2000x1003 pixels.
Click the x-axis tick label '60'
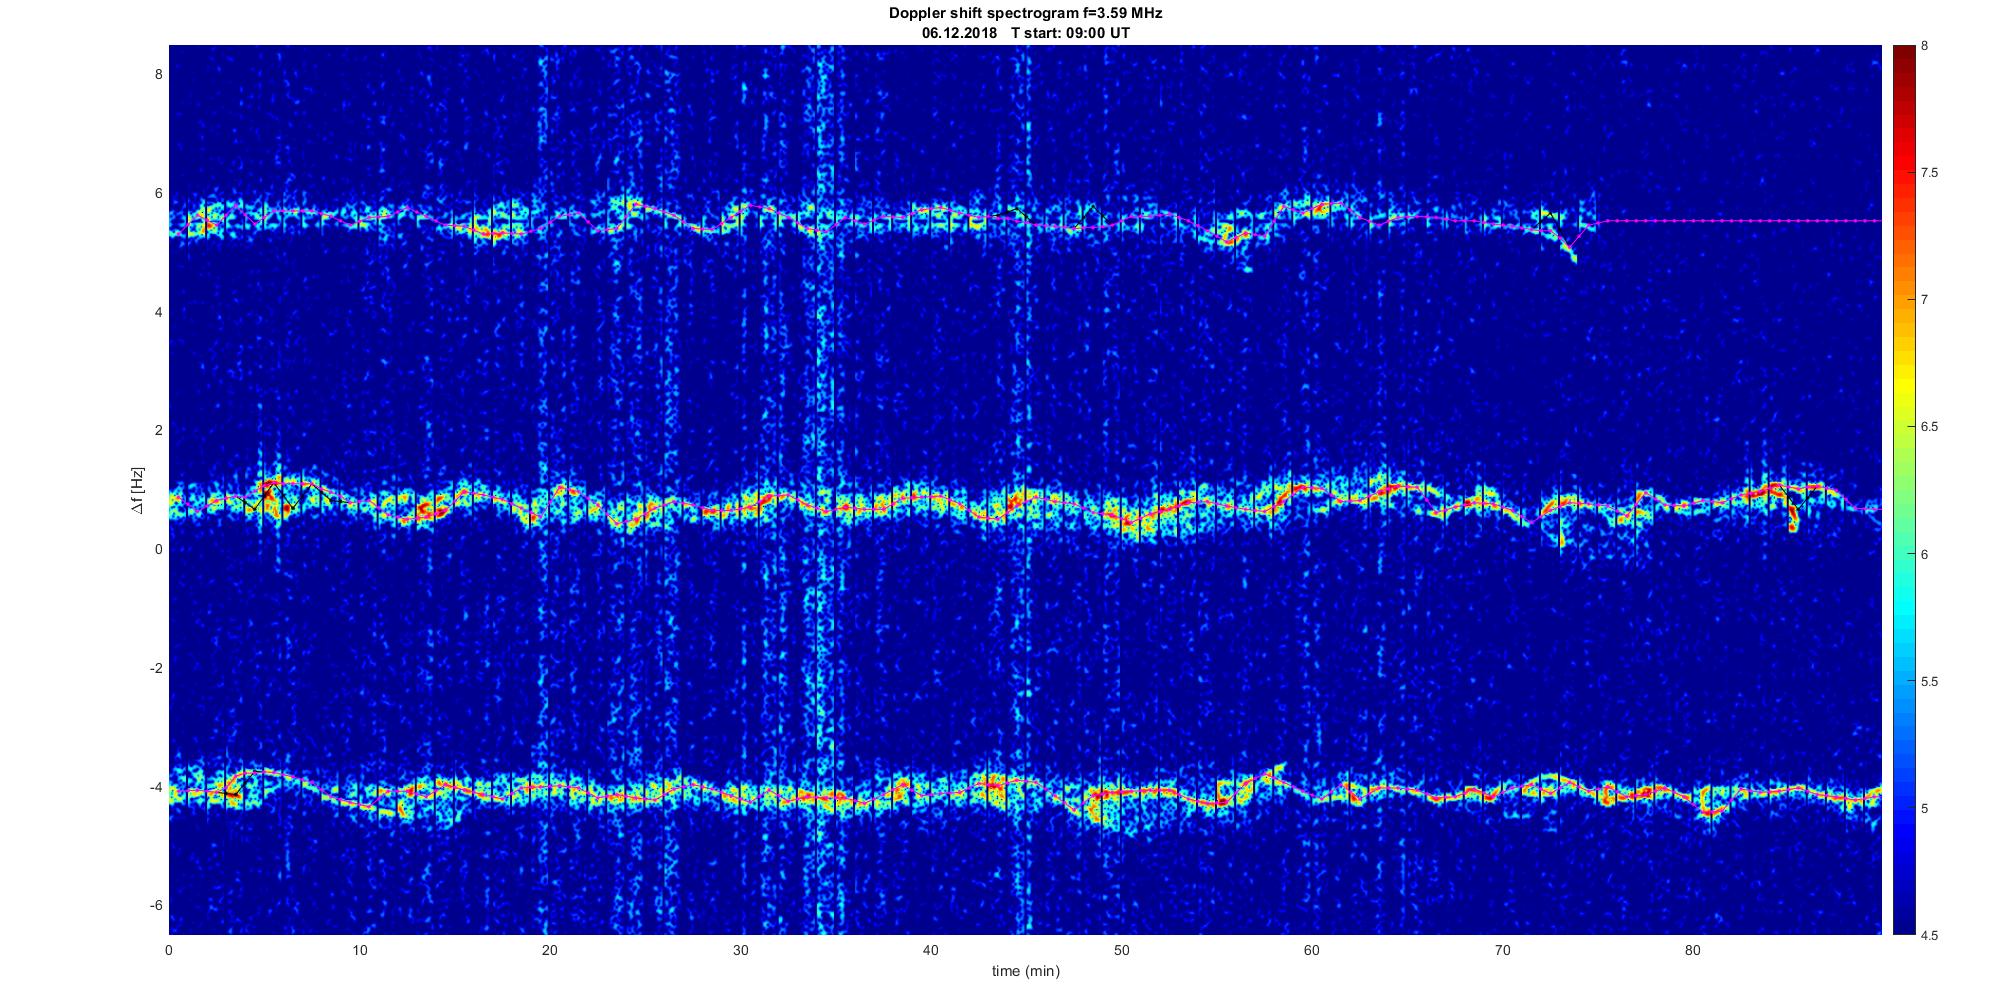[x=1312, y=950]
